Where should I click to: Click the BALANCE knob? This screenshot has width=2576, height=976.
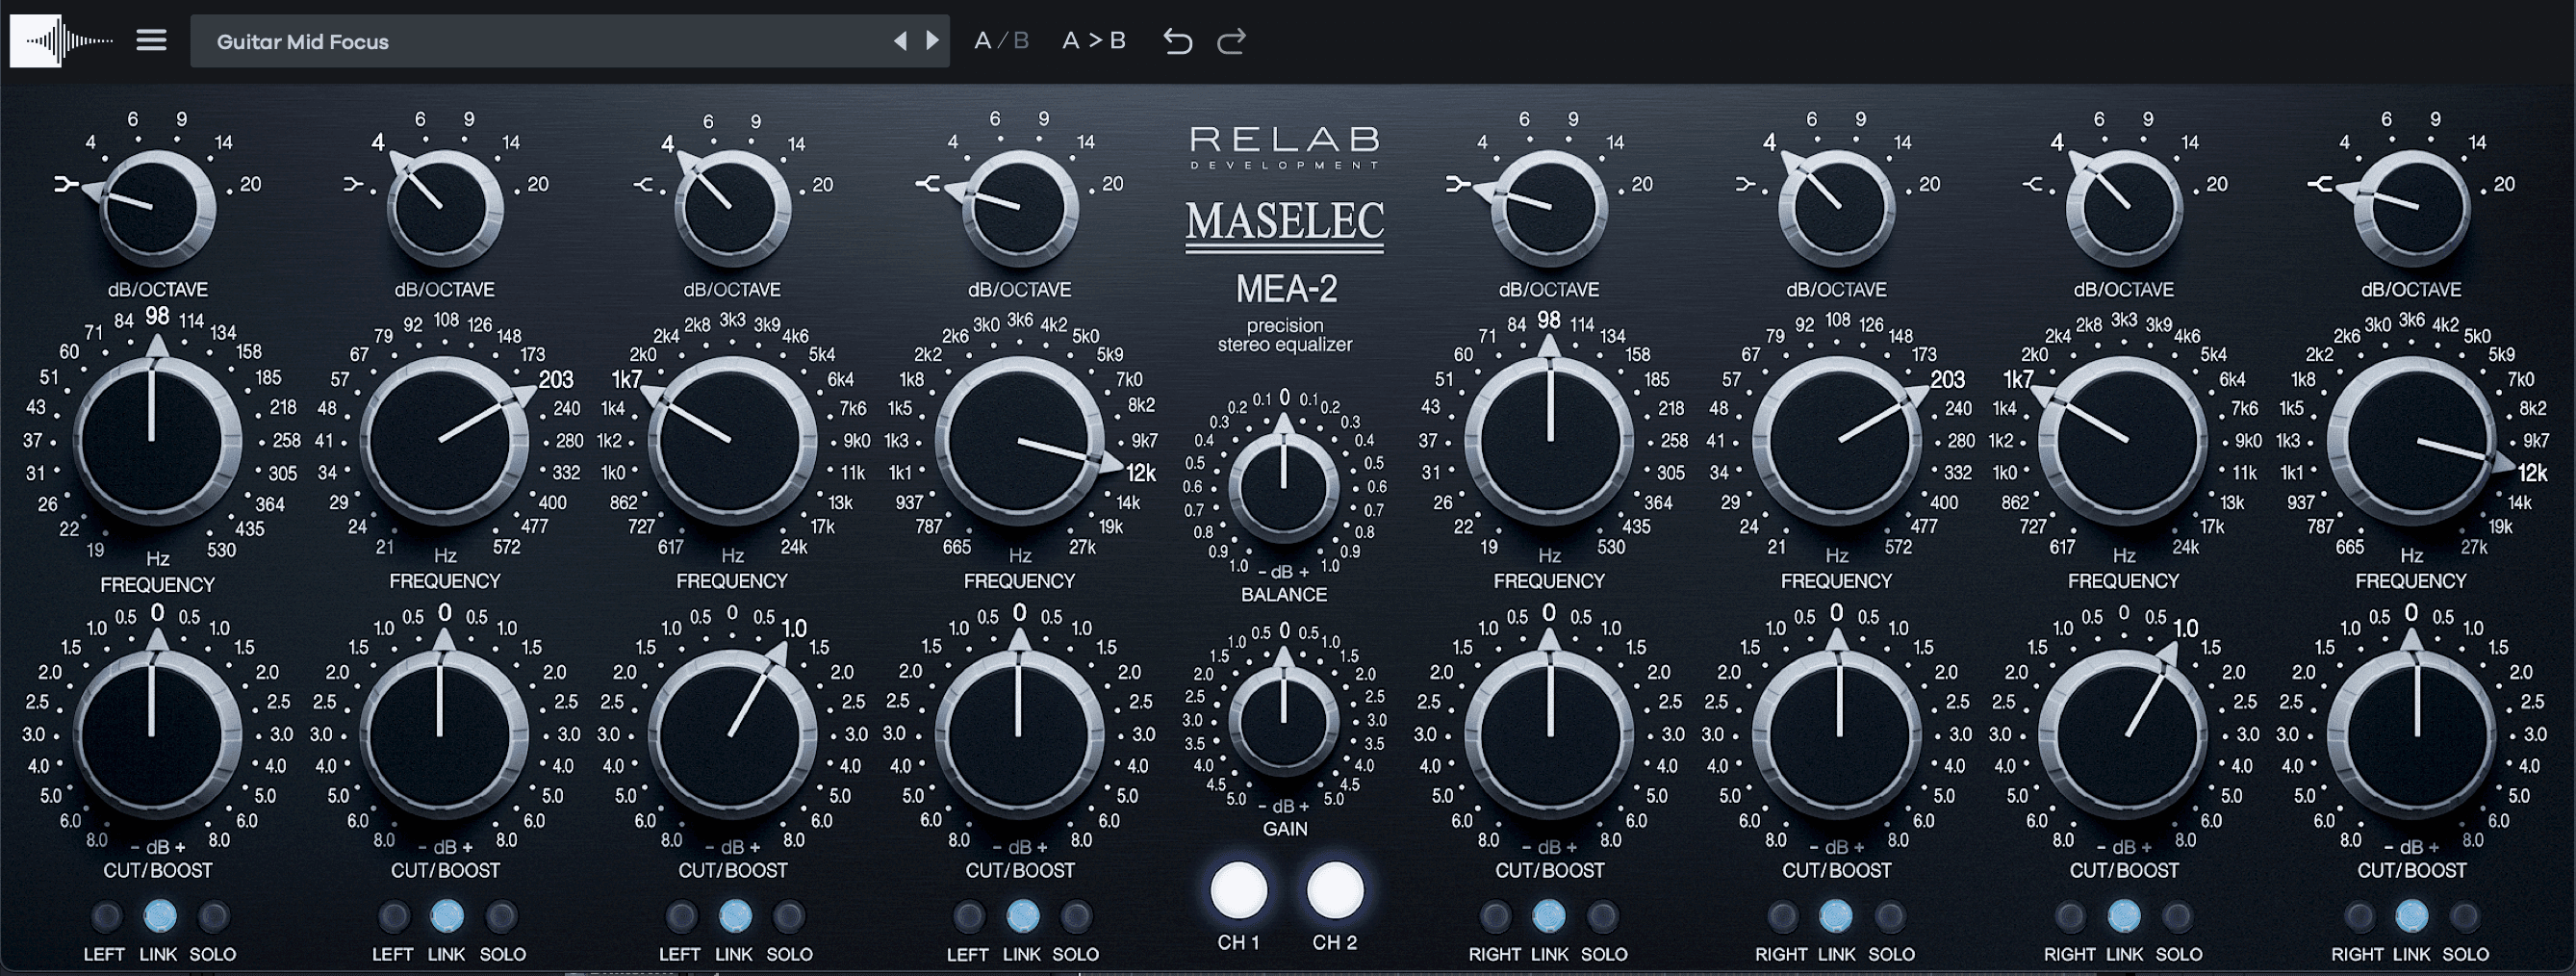pyautogui.click(x=1284, y=488)
